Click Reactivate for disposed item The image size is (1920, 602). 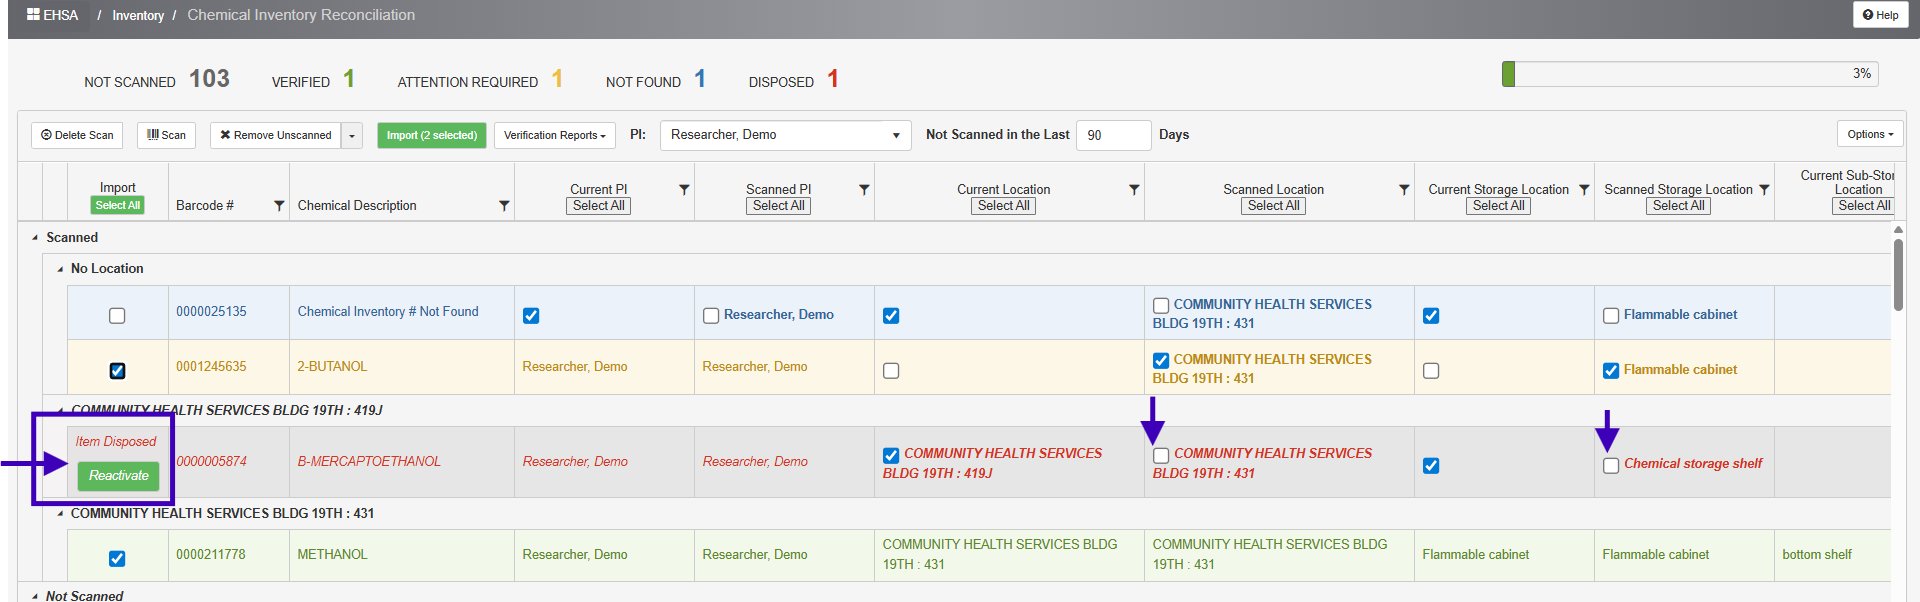coord(118,476)
